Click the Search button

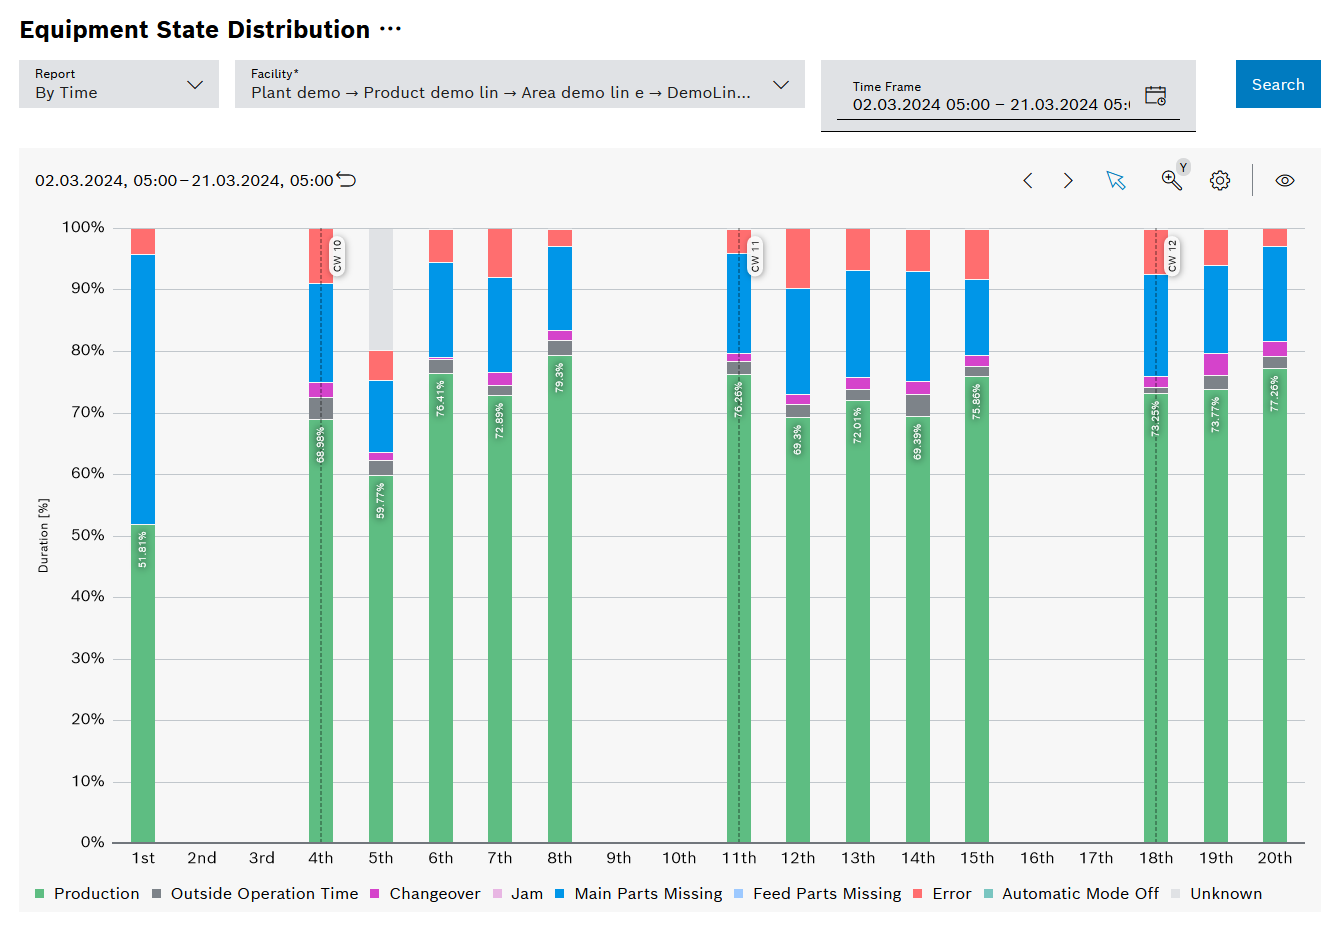[1277, 85]
